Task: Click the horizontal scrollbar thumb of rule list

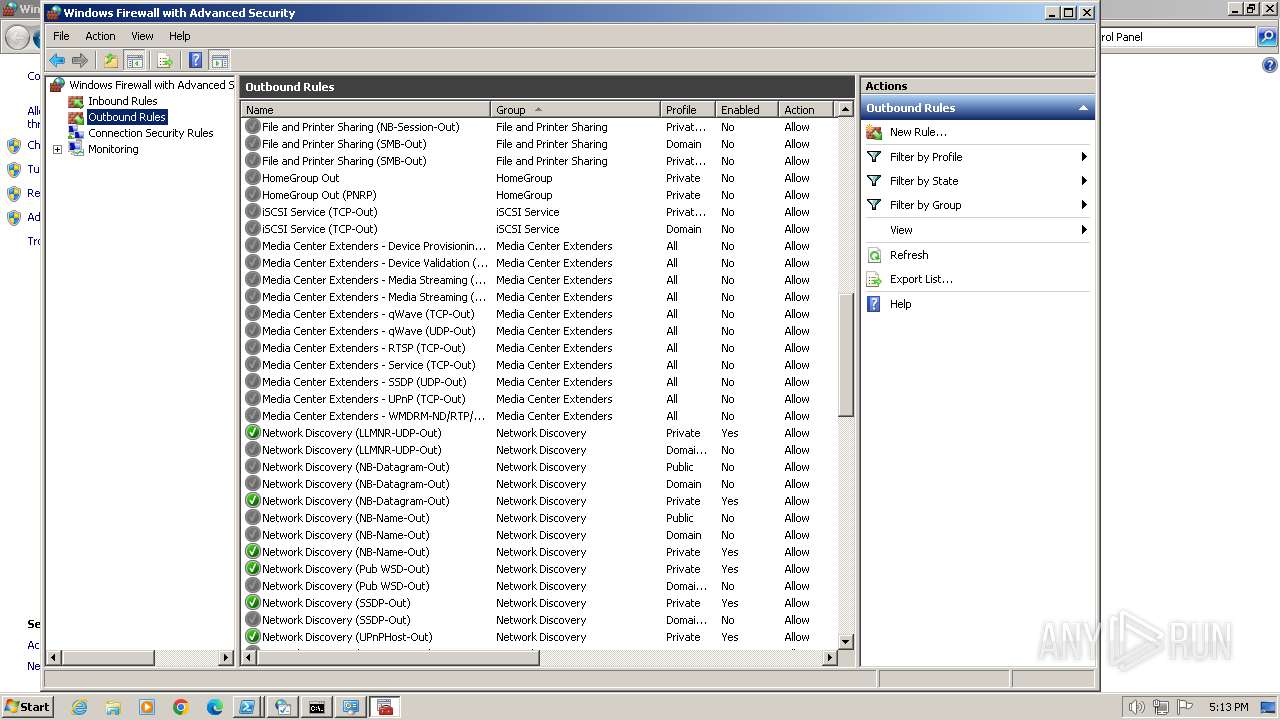Action: [397, 657]
